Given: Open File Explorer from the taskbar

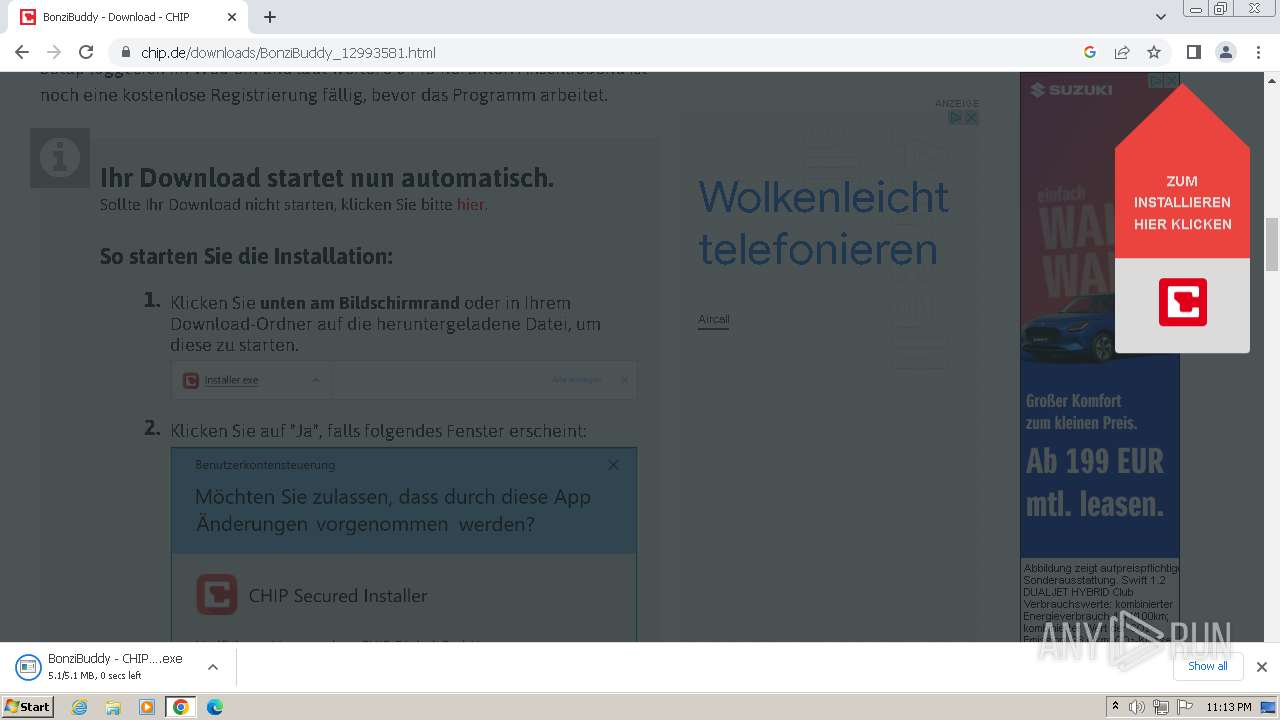Looking at the screenshot, I should (113, 707).
